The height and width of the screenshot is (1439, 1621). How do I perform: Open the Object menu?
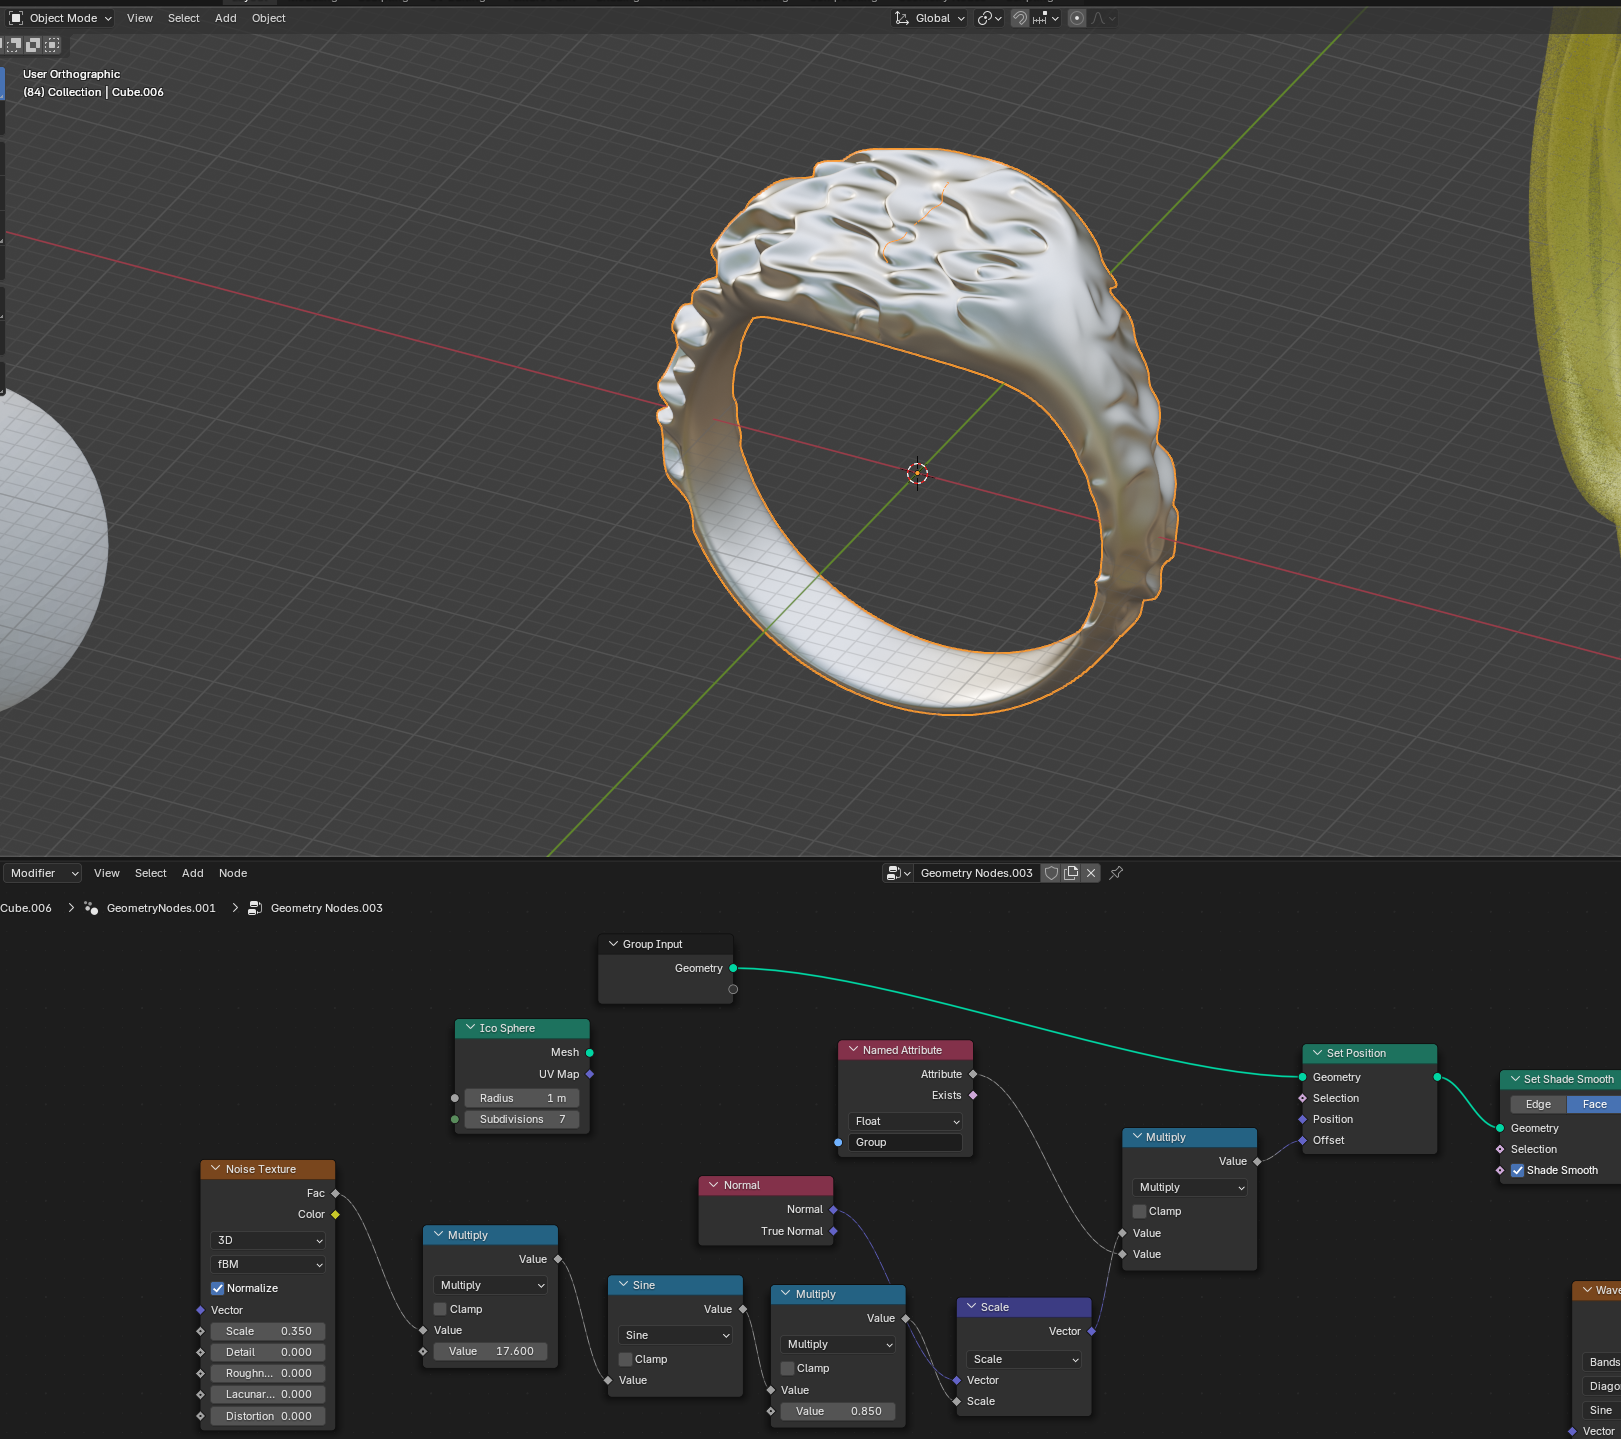click(269, 18)
